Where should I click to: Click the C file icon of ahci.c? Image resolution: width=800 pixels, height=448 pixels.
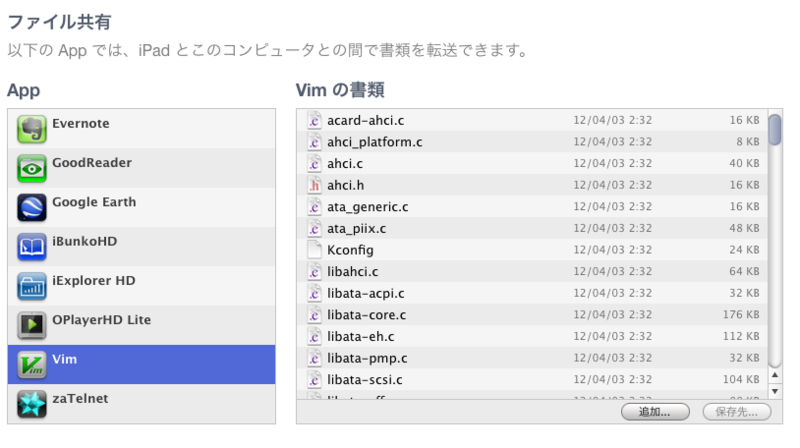[314, 163]
